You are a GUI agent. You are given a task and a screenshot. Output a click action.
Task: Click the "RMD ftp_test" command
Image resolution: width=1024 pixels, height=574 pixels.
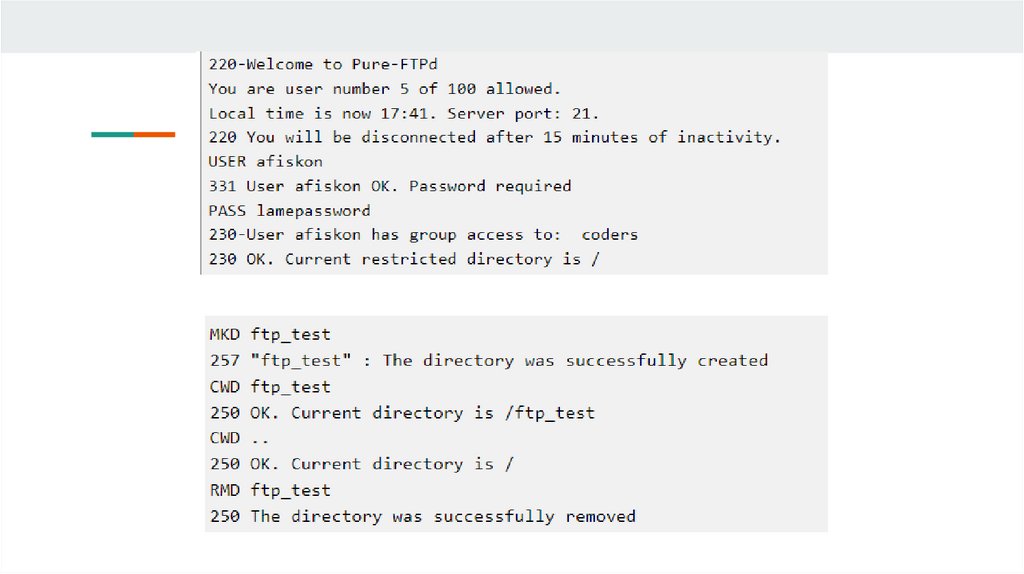click(x=269, y=490)
